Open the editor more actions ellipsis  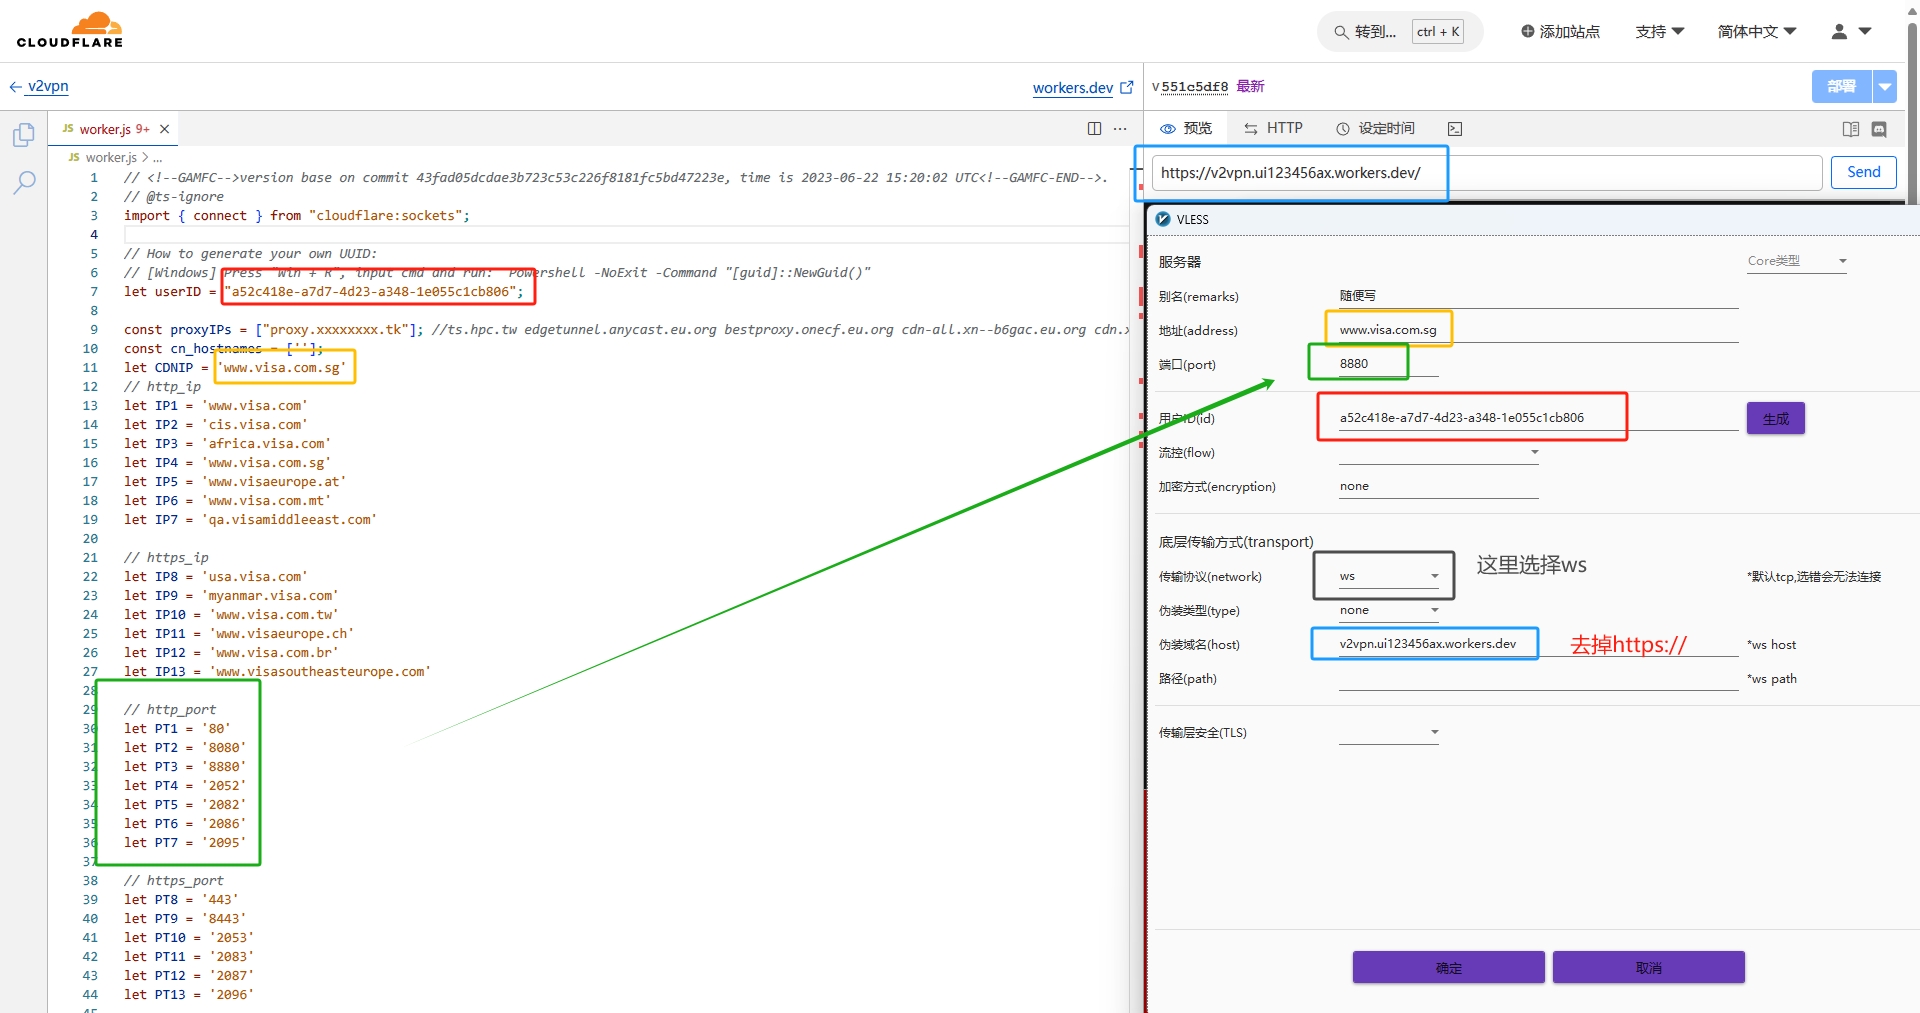[1120, 129]
